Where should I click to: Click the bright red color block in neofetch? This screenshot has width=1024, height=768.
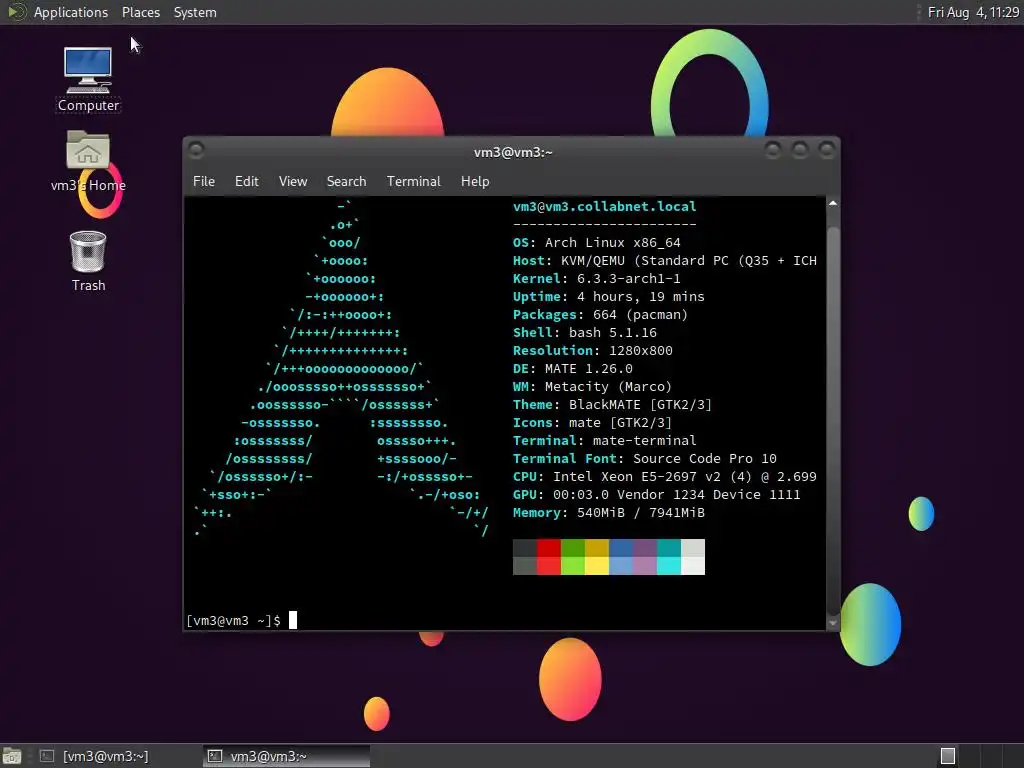549,566
